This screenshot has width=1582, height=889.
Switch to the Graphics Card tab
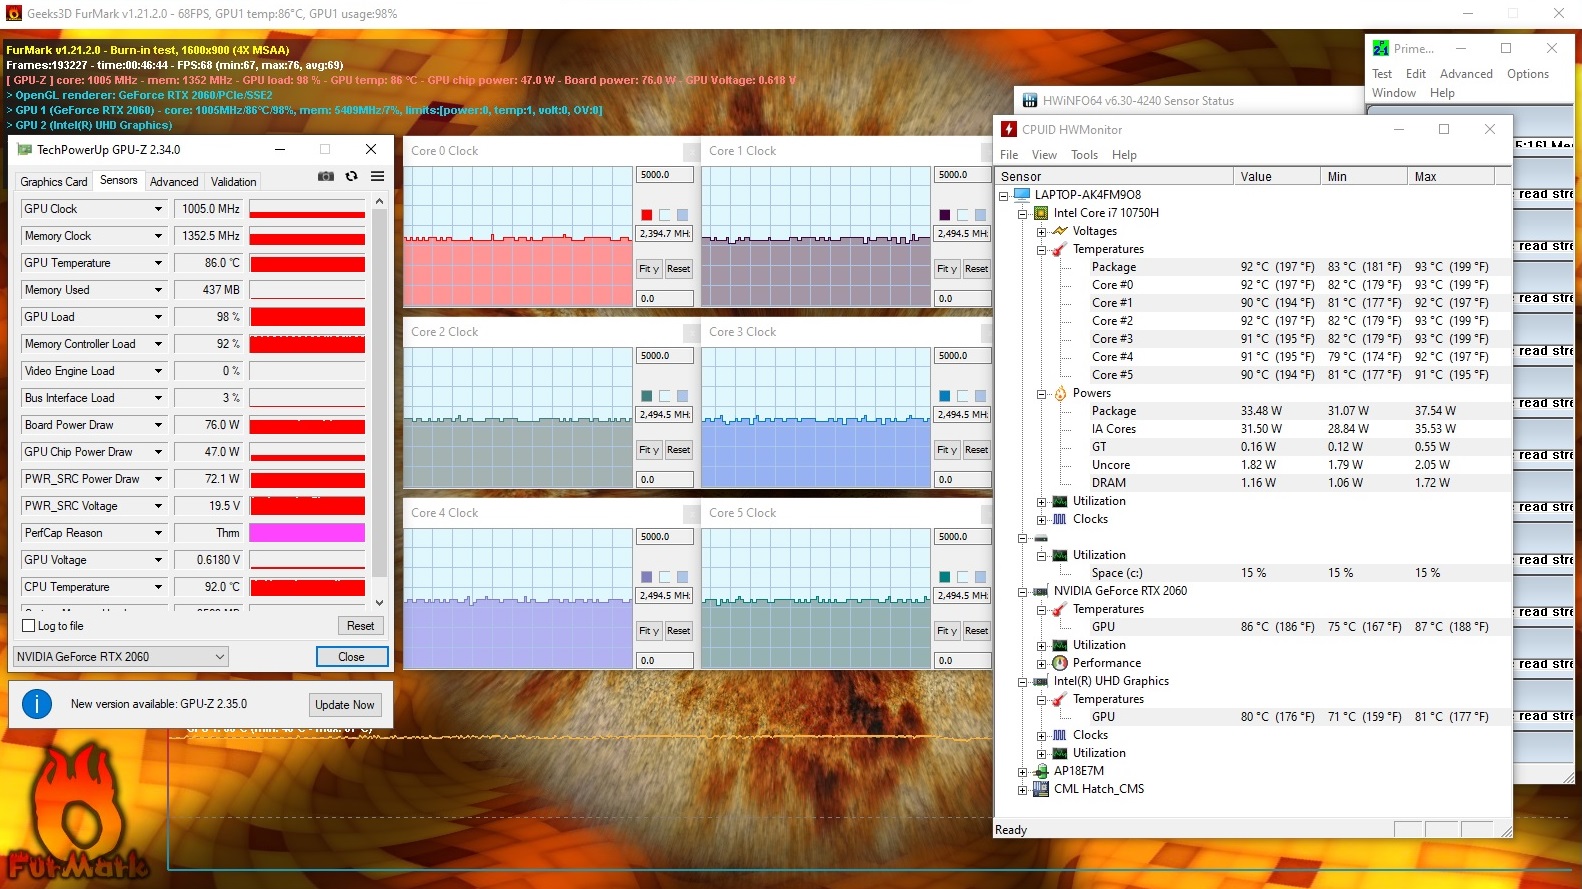[x=54, y=182]
